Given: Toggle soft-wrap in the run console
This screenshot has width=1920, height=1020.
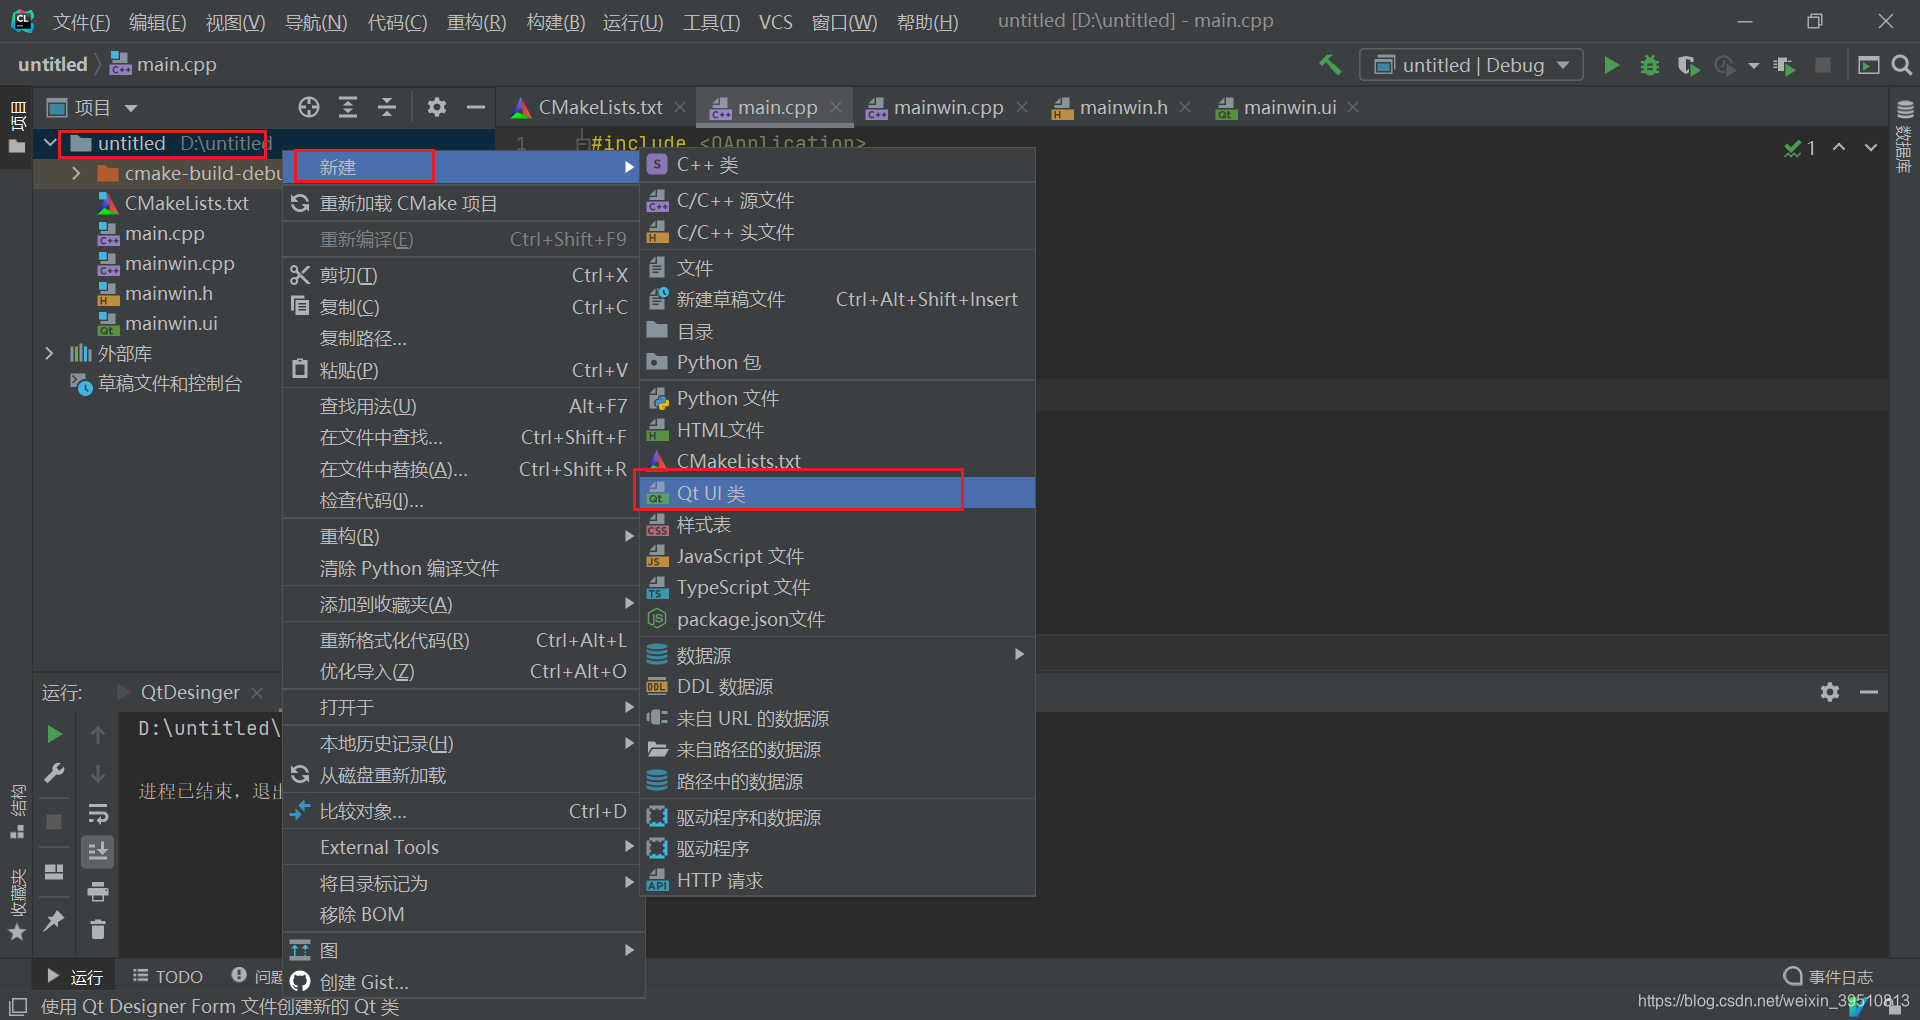Looking at the screenshot, I should pyautogui.click(x=98, y=813).
